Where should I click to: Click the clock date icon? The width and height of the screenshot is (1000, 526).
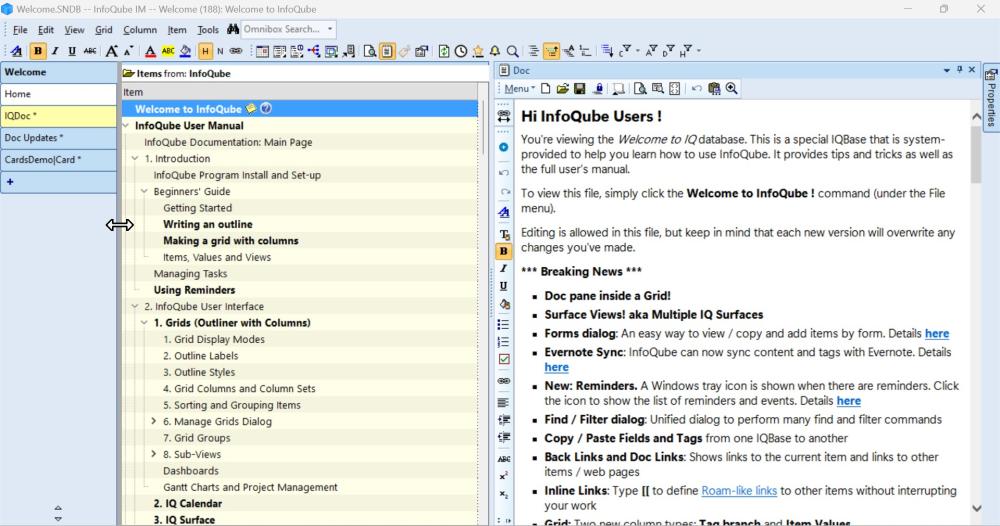tap(460, 51)
